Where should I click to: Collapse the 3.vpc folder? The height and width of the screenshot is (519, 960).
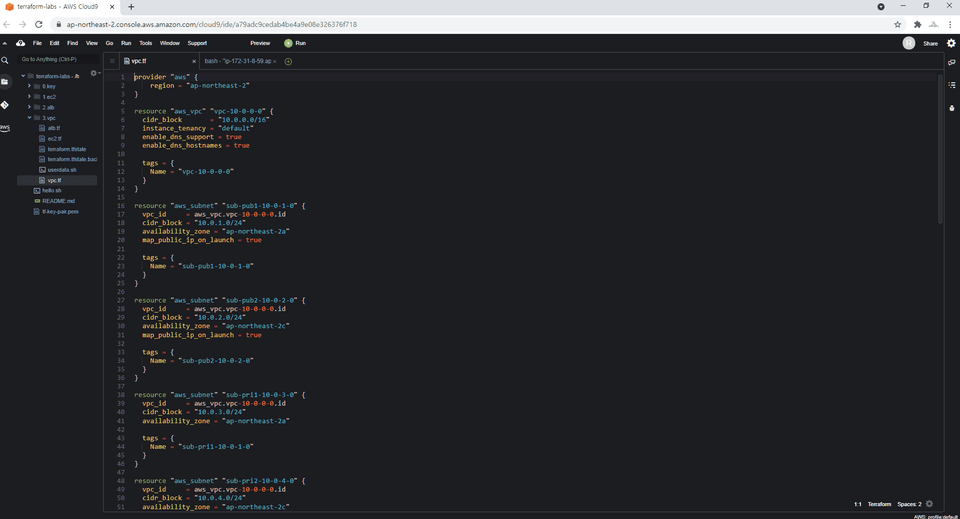click(29, 118)
